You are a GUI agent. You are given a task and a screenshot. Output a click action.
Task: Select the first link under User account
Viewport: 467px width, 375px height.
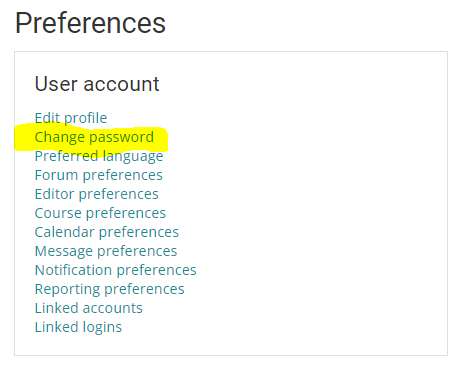[71, 118]
